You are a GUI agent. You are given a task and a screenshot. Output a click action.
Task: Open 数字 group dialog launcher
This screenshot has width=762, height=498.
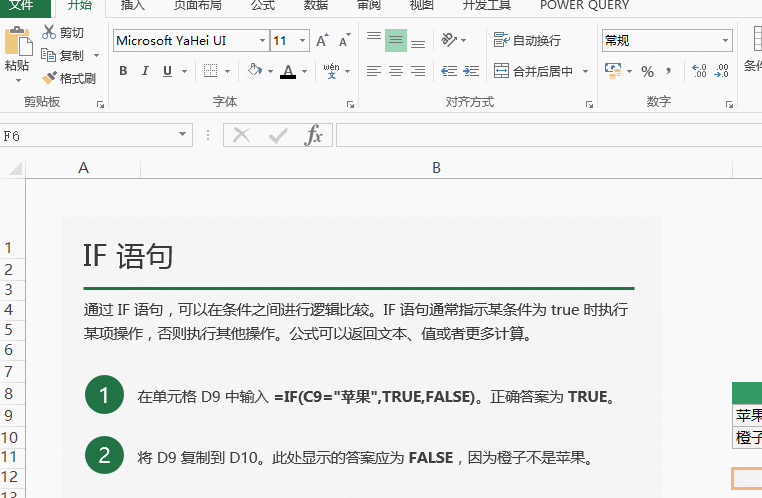pyautogui.click(x=729, y=104)
